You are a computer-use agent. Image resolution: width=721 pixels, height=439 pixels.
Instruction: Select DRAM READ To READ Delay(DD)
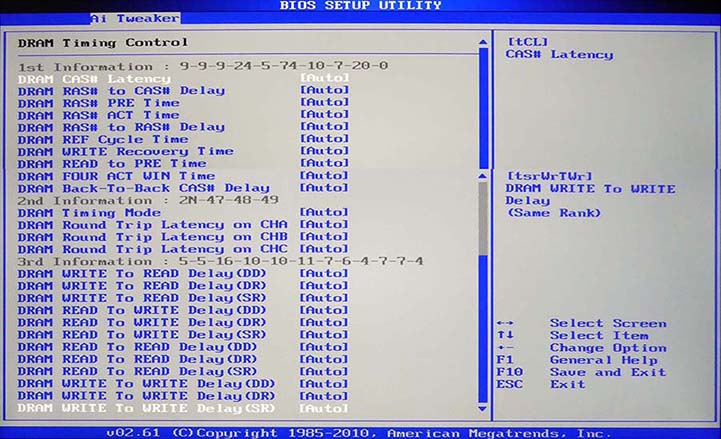tap(183, 347)
